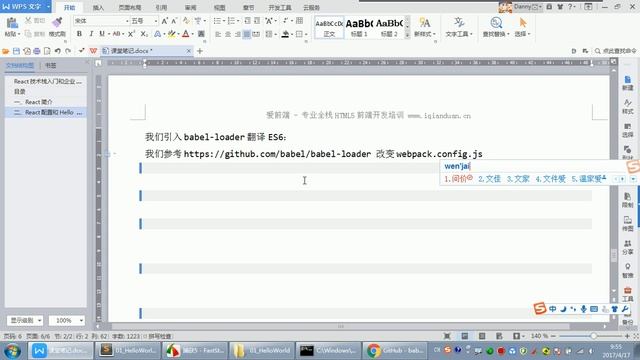Click the undo arrow icon
Image resolution: width=640 pixels, height=360 pixels.
pyautogui.click(x=58, y=51)
